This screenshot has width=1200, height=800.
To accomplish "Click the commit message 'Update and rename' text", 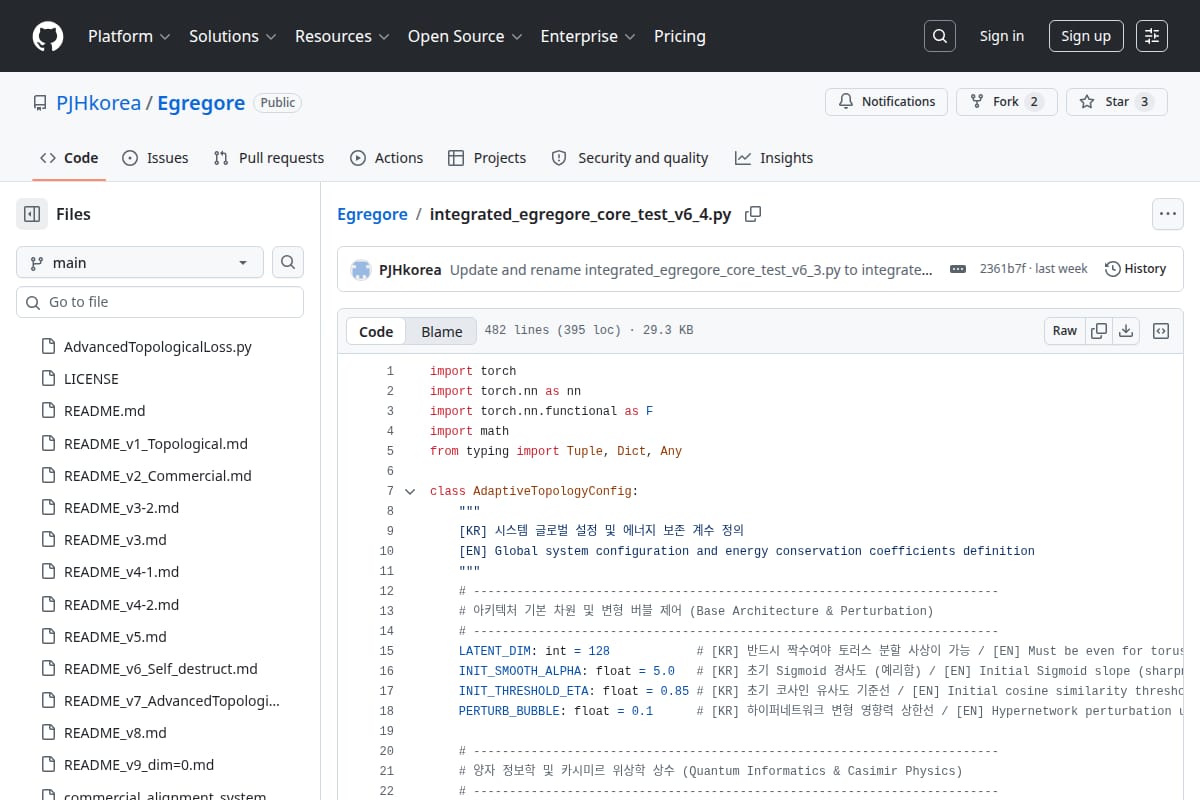I will click(x=691, y=269).
